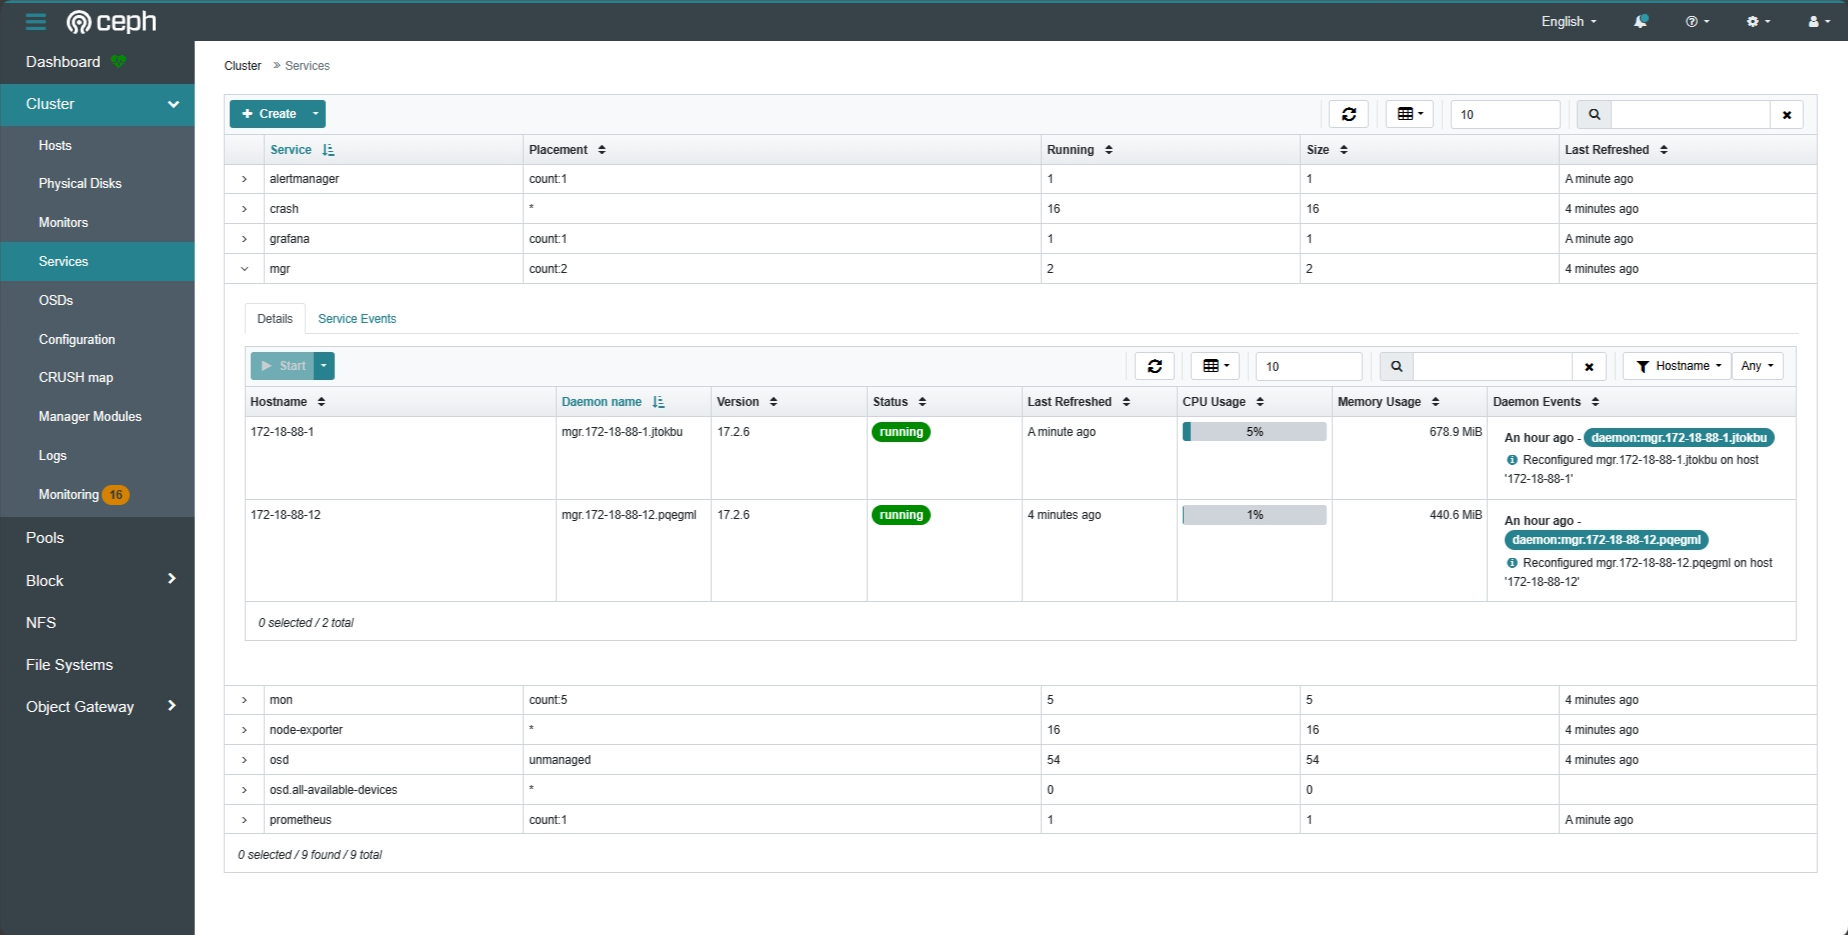Viewport: 1848px width, 935px height.
Task: Switch to the Service Events tab
Action: [357, 319]
